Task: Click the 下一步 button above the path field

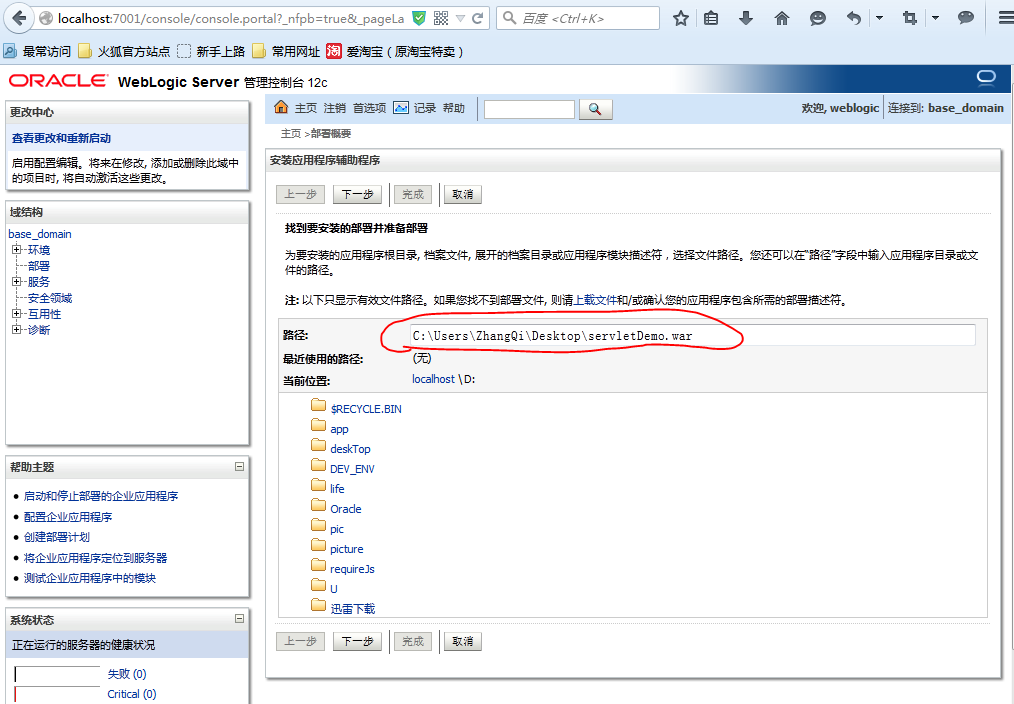Action: click(357, 195)
